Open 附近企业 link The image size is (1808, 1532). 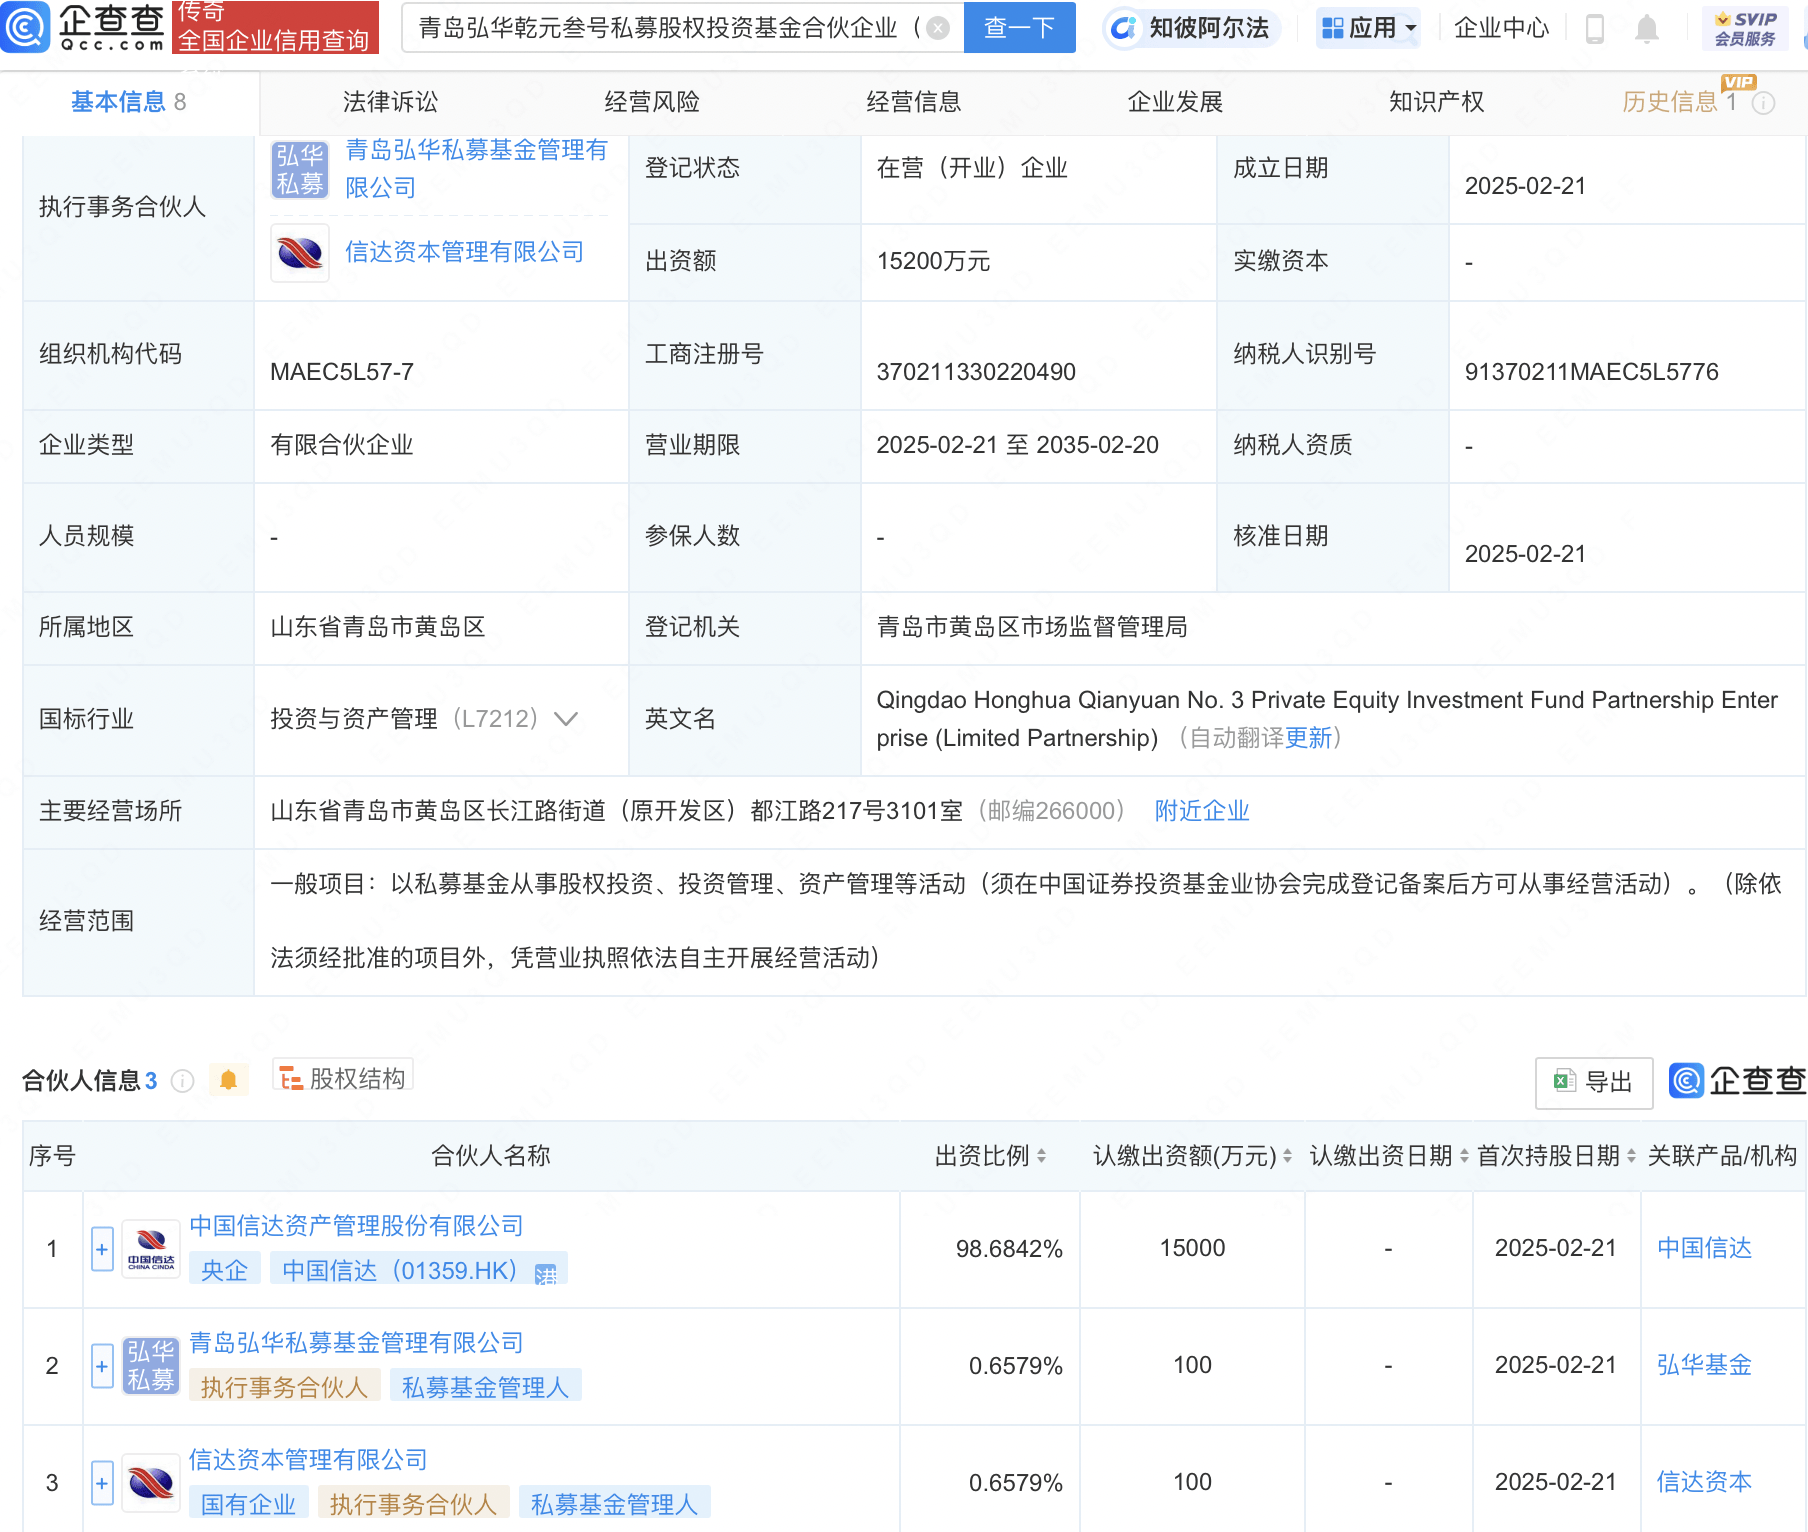click(x=1202, y=811)
